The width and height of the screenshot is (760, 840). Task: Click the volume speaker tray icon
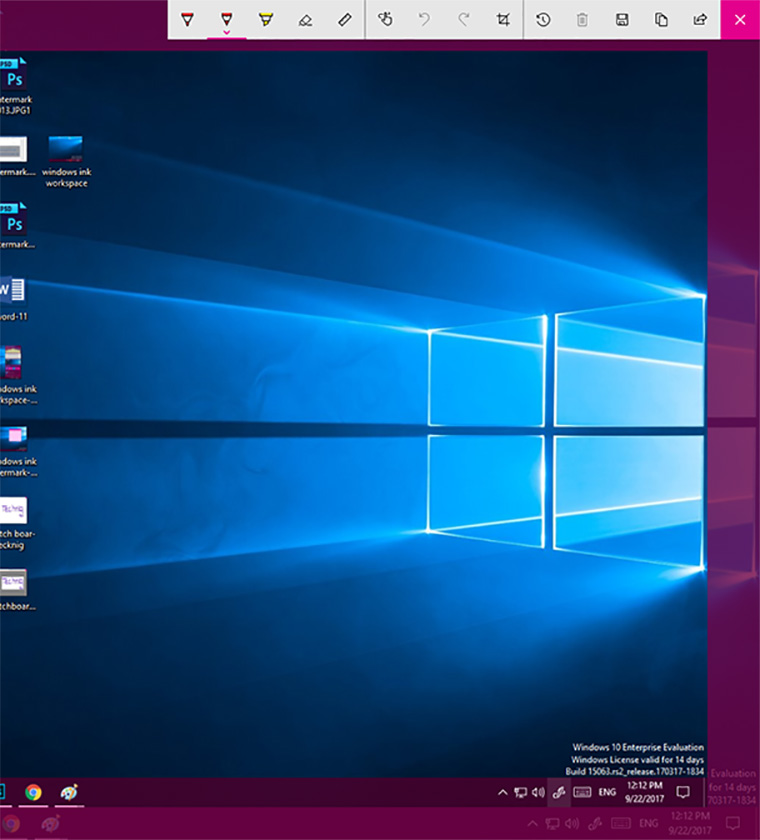[x=538, y=792]
